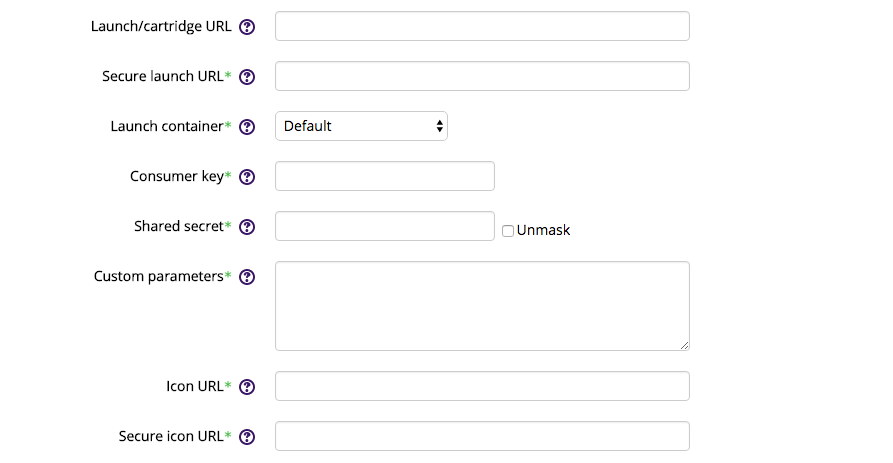Open help for Icon URL
The height and width of the screenshot is (463, 893).
pos(247,387)
